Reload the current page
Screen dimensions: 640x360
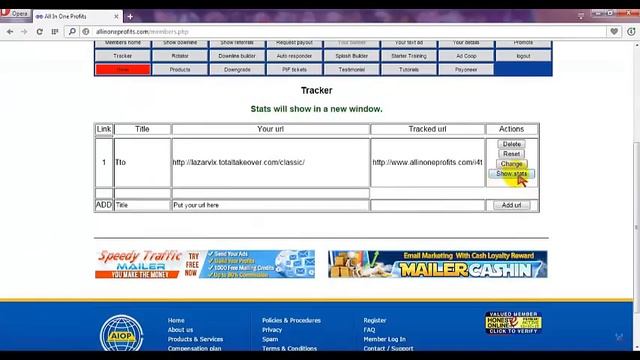point(40,31)
